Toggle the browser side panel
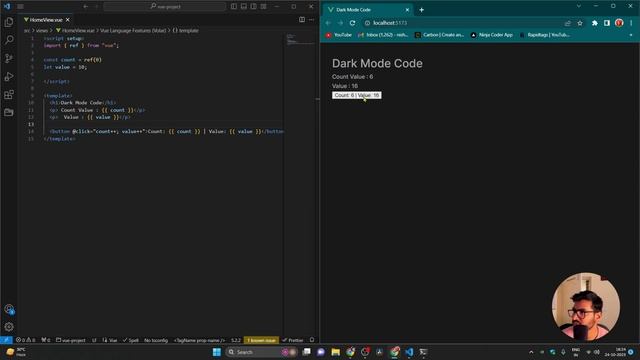Viewport: 640px width, 360px height. (607, 23)
